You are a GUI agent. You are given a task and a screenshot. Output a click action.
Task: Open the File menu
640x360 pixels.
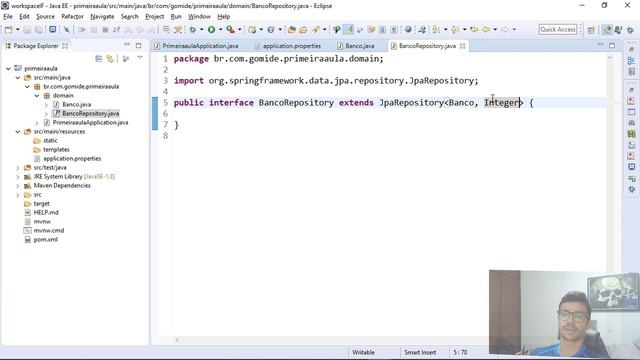(8, 17)
